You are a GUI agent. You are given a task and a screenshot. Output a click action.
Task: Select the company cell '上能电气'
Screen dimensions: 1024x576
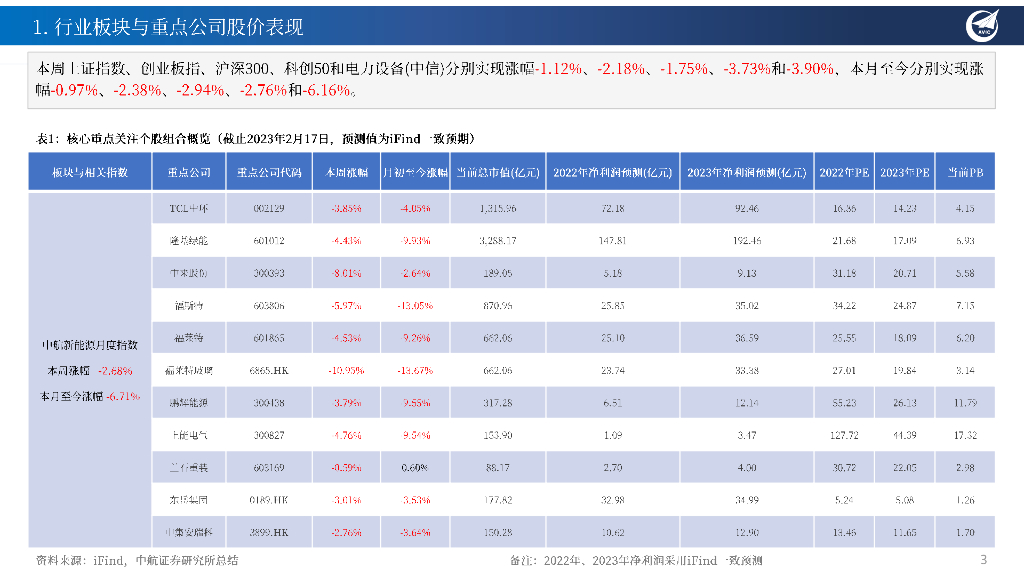point(189,435)
